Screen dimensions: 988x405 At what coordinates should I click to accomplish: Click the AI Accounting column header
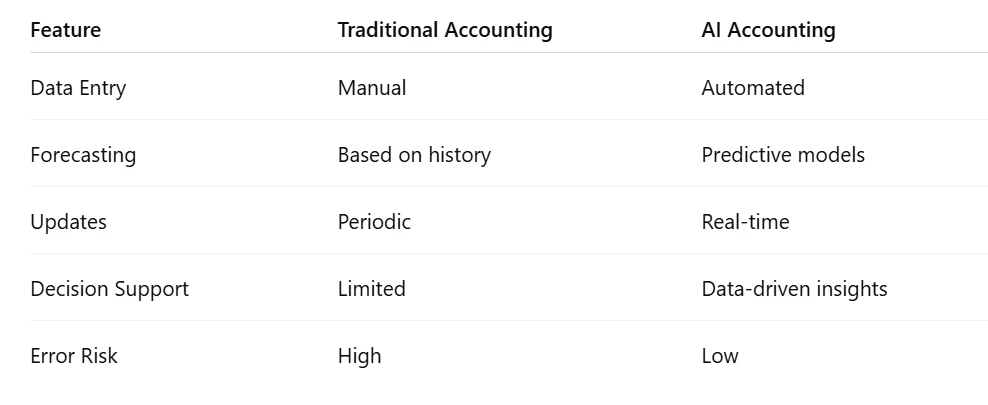pyautogui.click(x=768, y=30)
